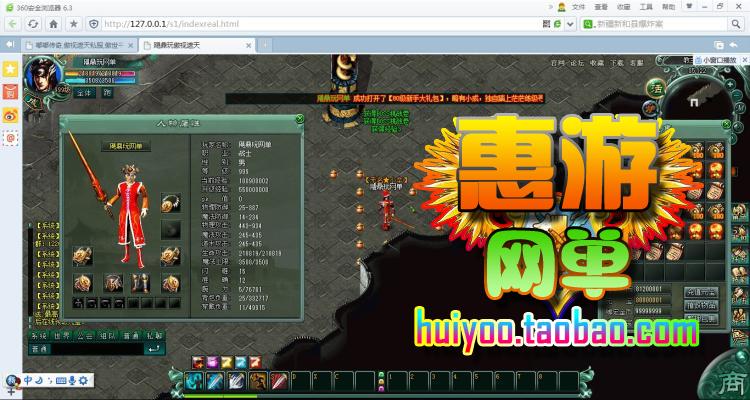Go back using the browser back arrow

[12, 24]
